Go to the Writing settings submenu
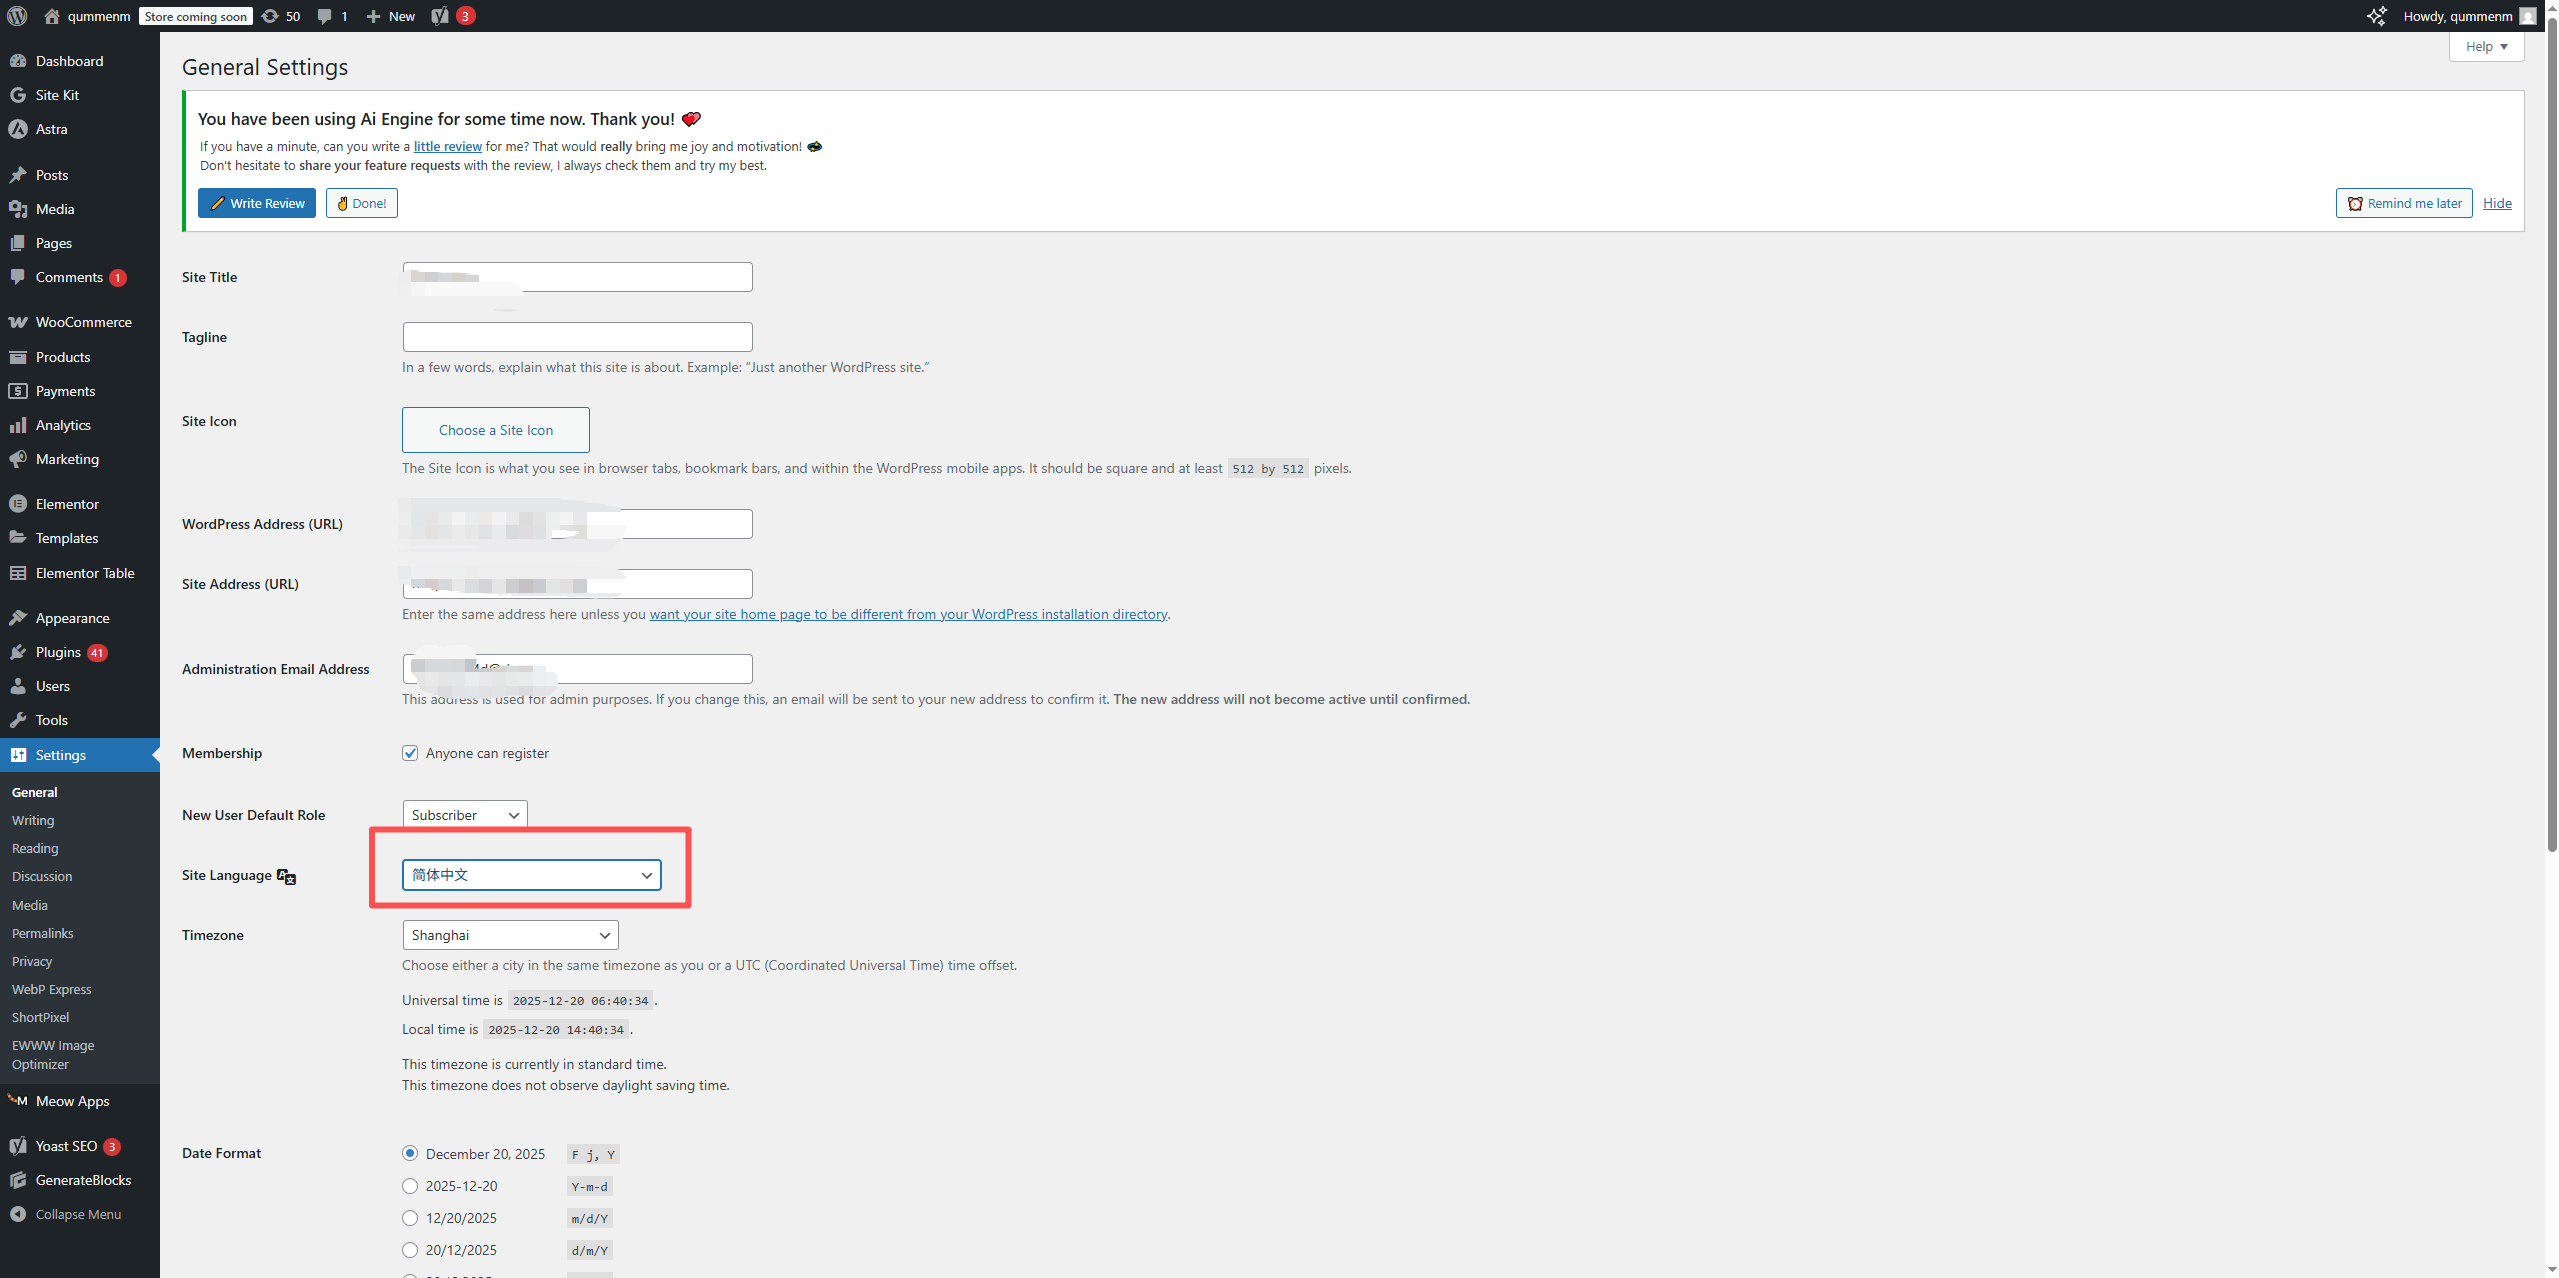 pyautogui.click(x=32, y=820)
